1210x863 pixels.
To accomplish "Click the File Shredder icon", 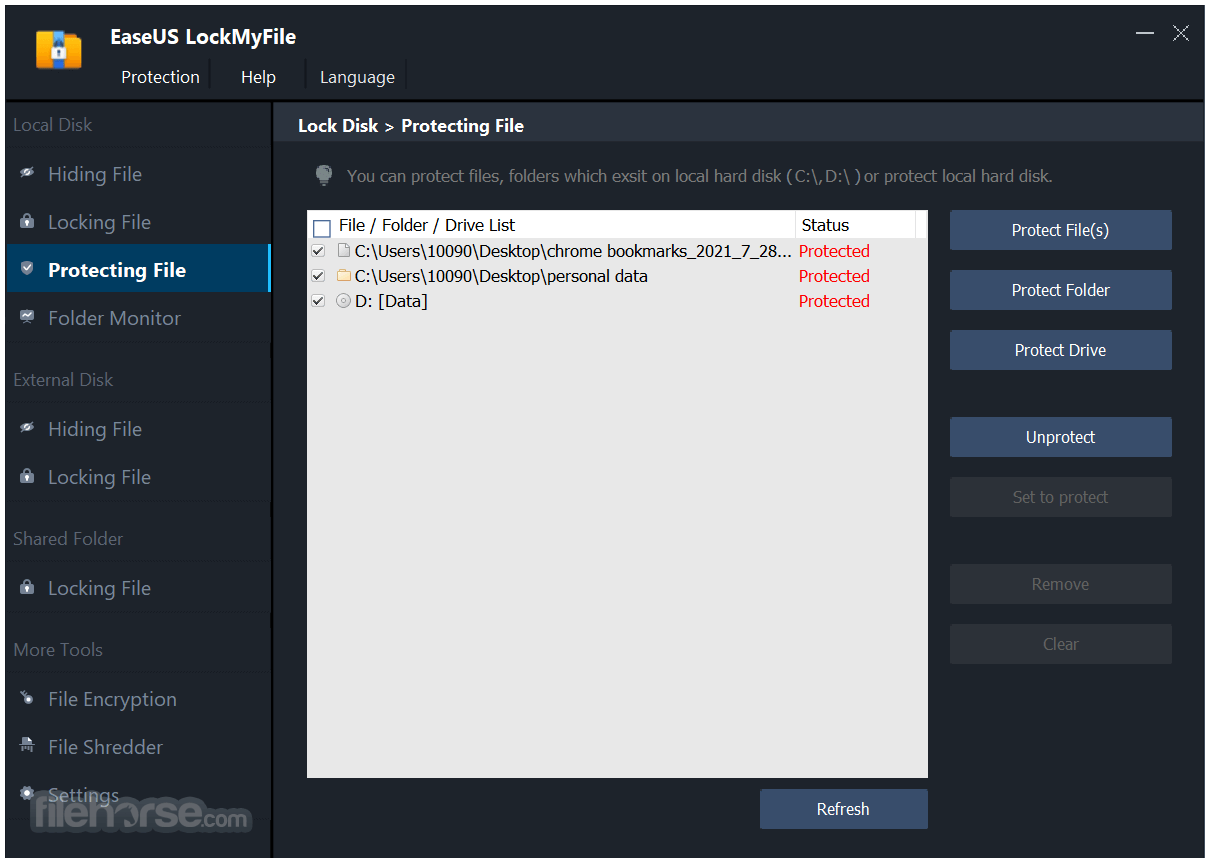I will click(x=27, y=746).
